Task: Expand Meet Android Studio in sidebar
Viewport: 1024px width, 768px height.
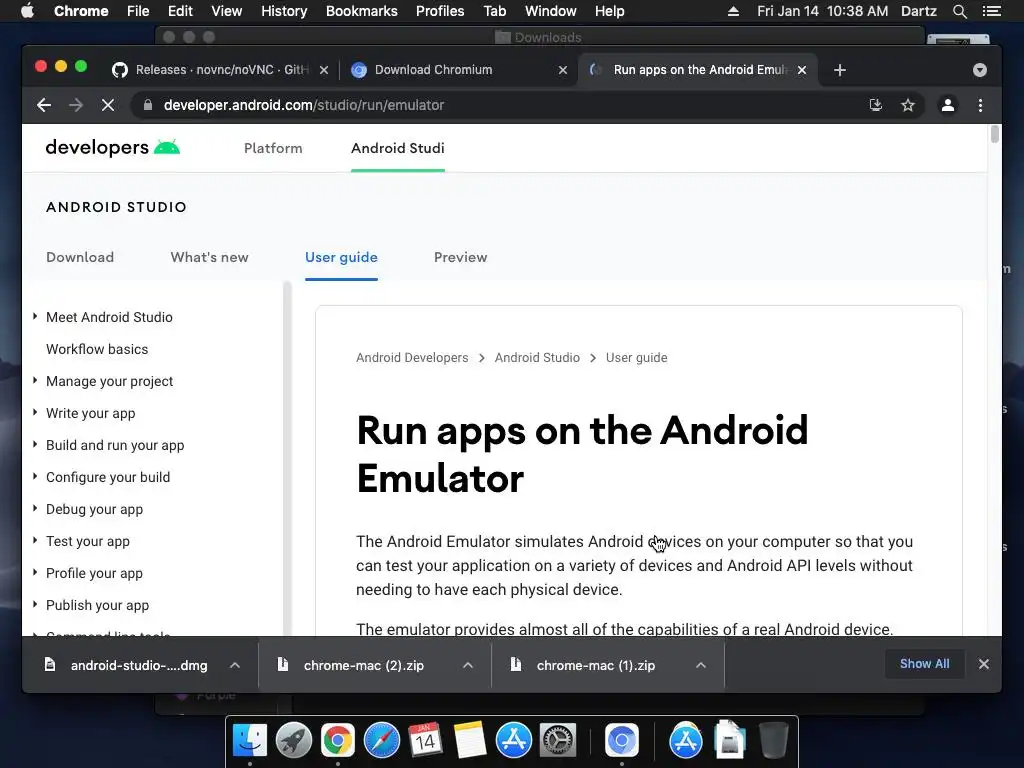Action: coord(35,317)
